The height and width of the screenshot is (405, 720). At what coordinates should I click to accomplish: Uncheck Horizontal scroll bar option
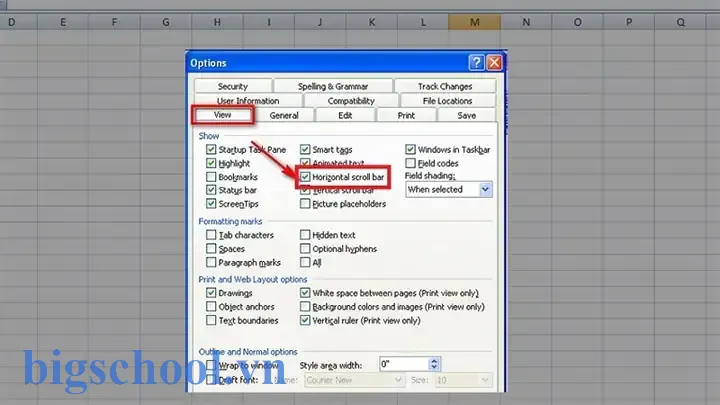pyautogui.click(x=305, y=177)
